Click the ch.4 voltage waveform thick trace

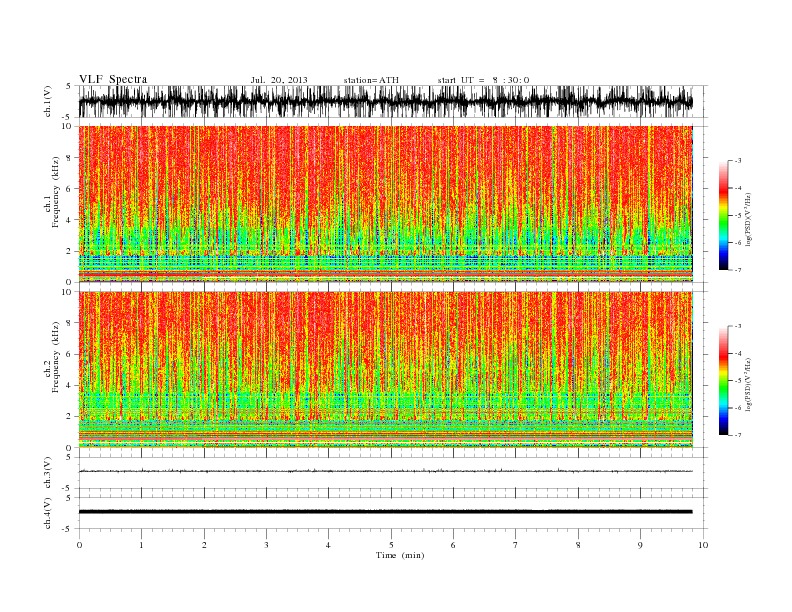tap(386, 512)
